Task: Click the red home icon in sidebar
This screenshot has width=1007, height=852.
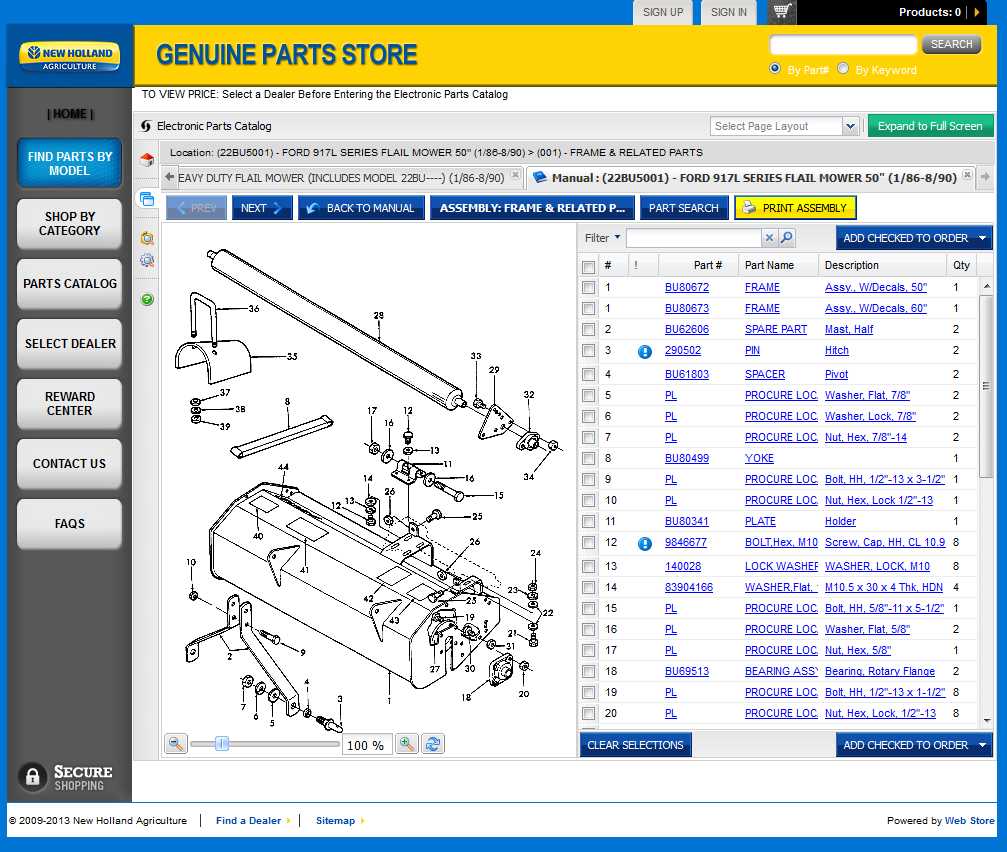Action: click(147, 160)
